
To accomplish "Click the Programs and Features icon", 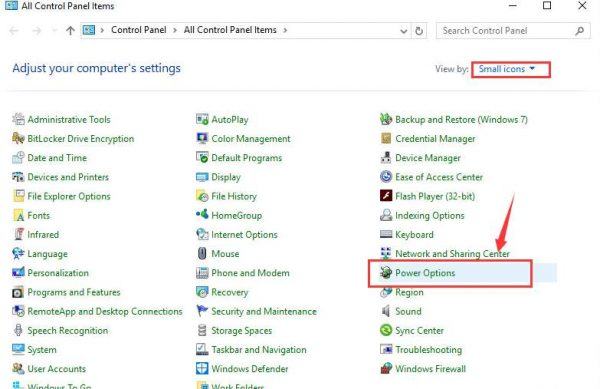I will 18,292.
